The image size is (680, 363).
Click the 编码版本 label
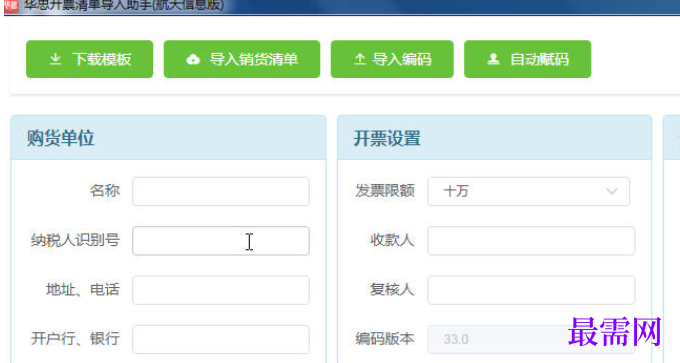pyautogui.click(x=385, y=338)
